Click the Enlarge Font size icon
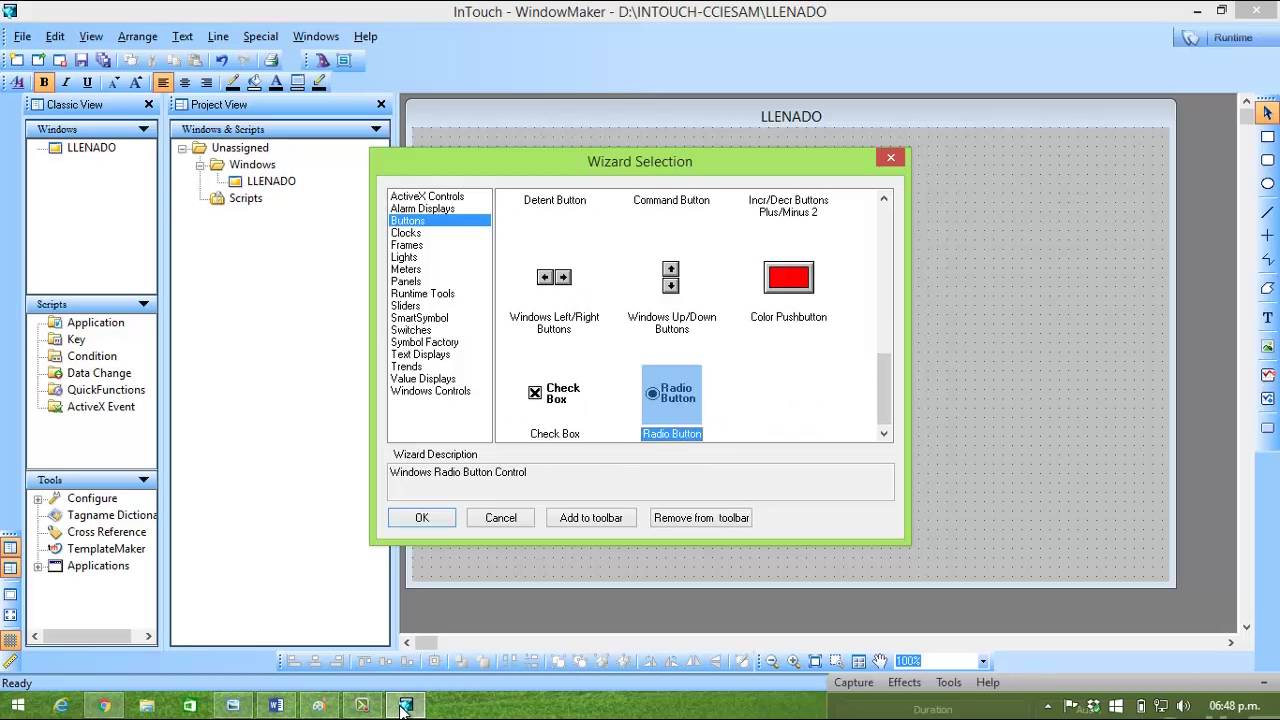The width and height of the screenshot is (1280, 720). point(135,82)
